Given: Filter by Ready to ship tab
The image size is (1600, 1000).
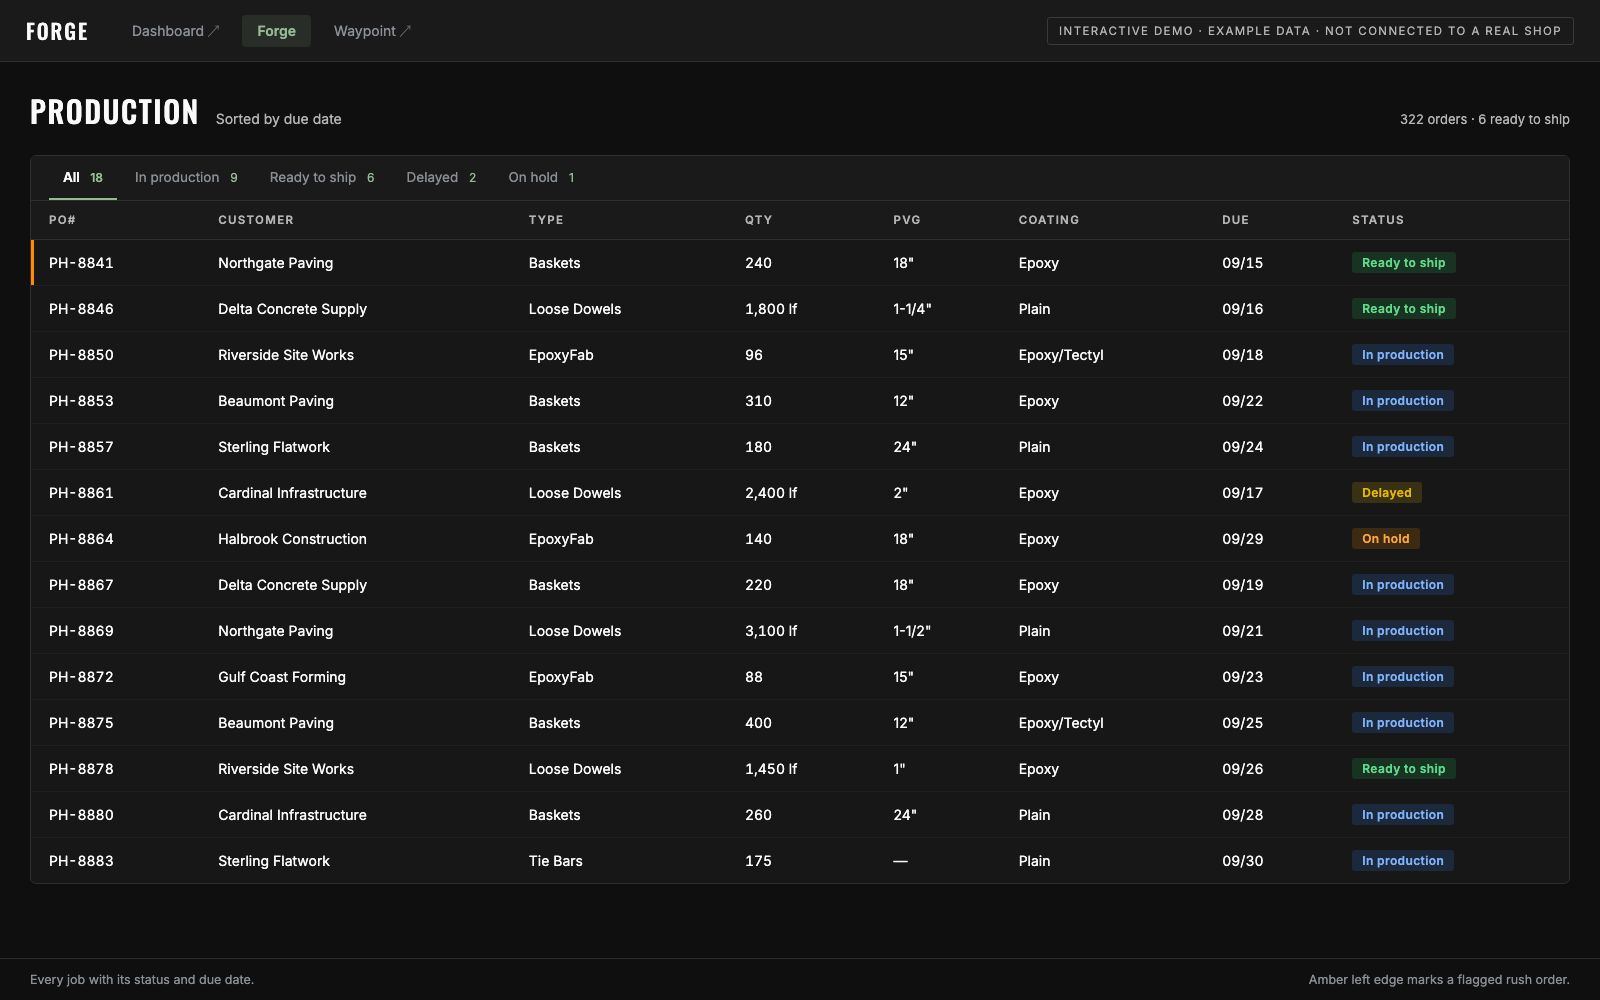Looking at the screenshot, I should pyautogui.click(x=322, y=177).
